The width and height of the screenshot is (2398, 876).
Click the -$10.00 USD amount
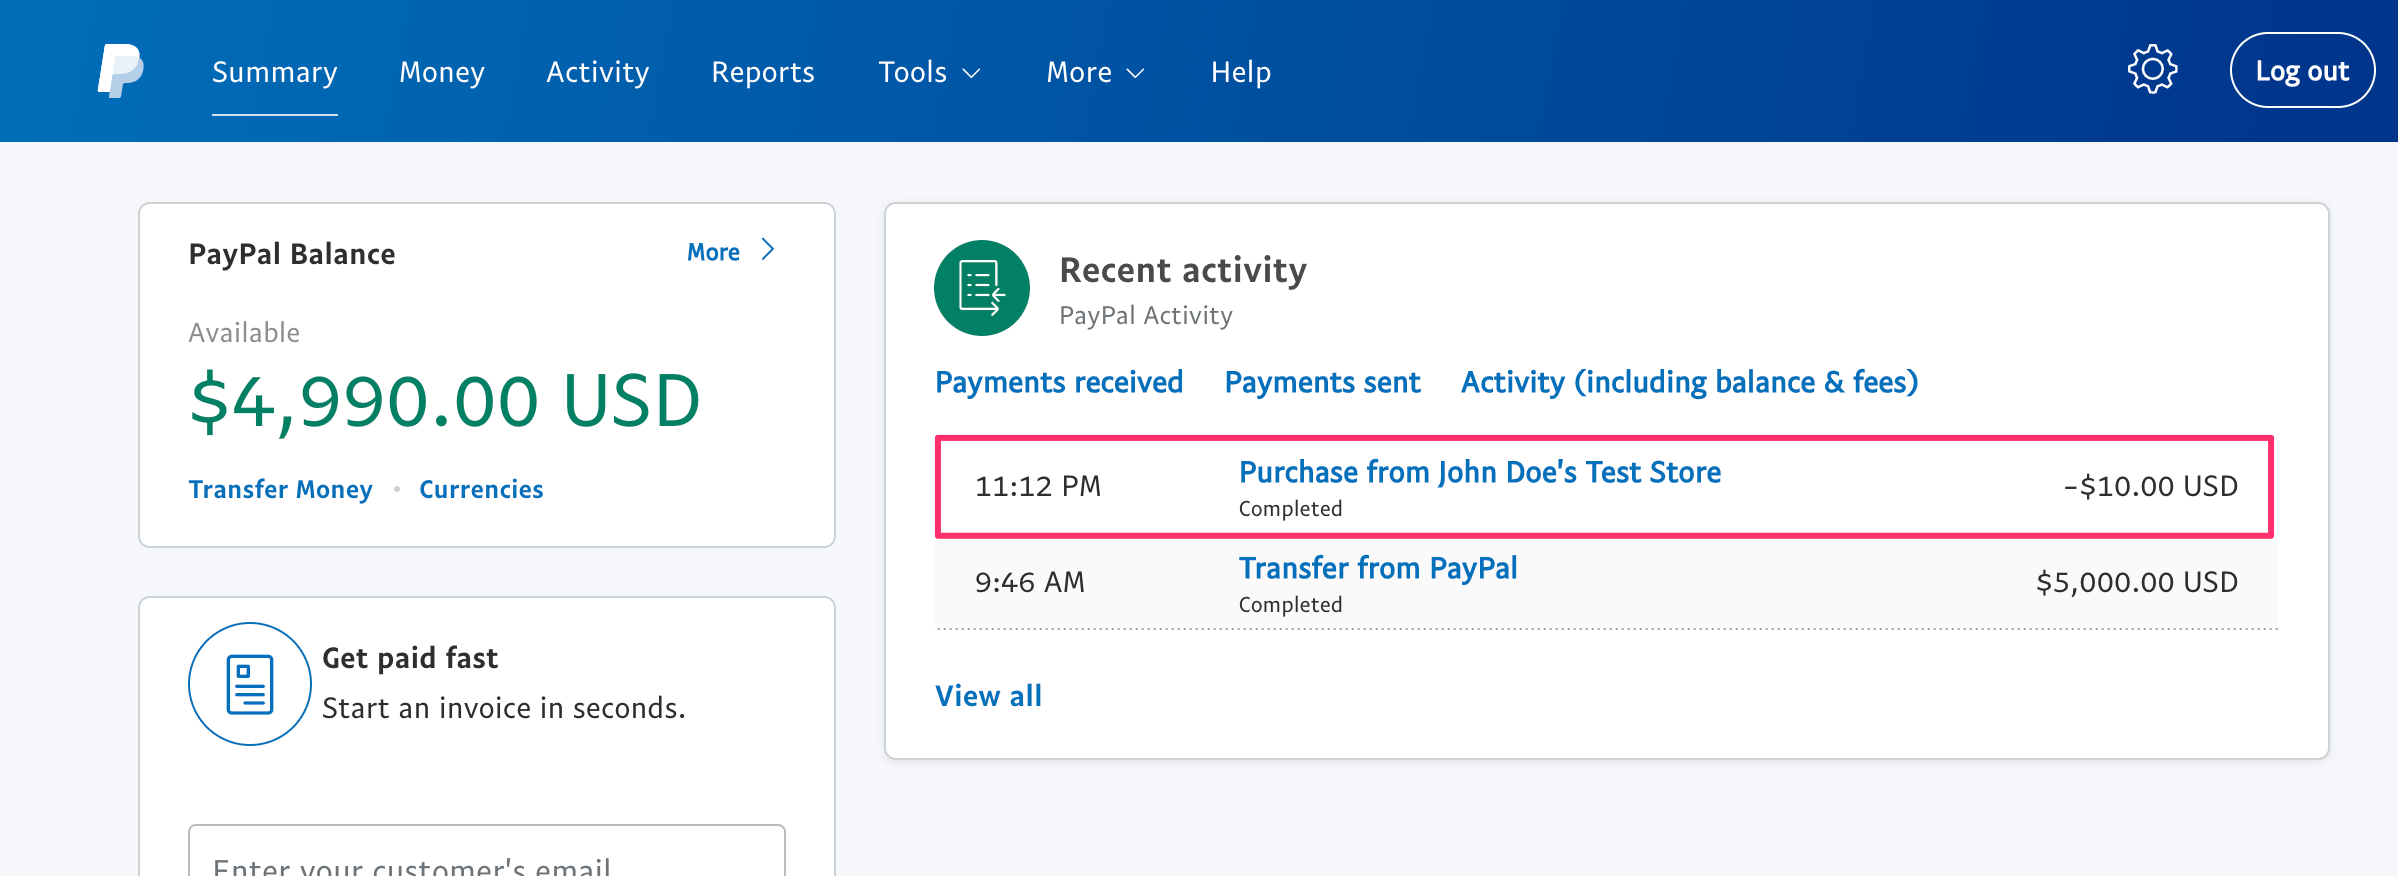2151,486
